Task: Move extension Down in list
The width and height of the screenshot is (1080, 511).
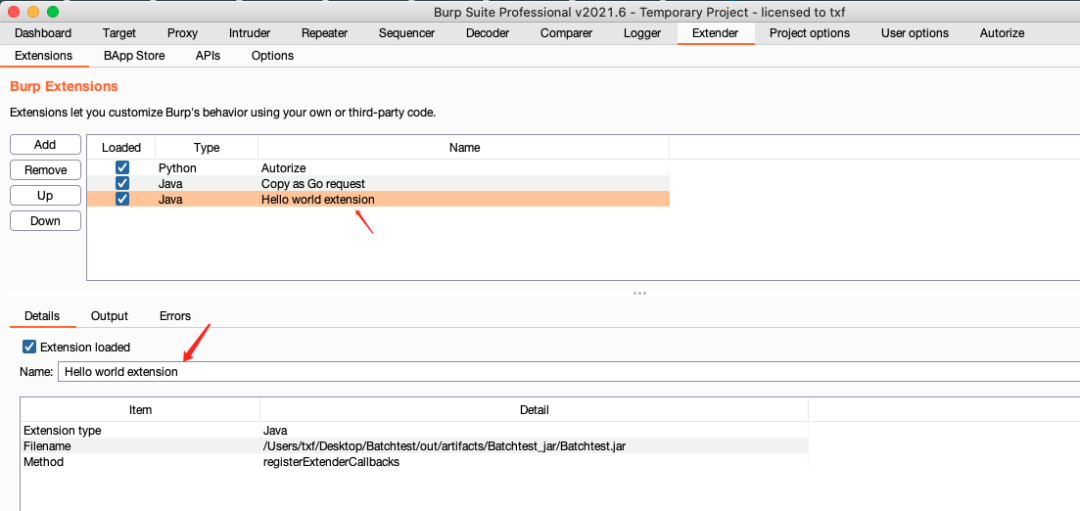Action: click(x=45, y=221)
